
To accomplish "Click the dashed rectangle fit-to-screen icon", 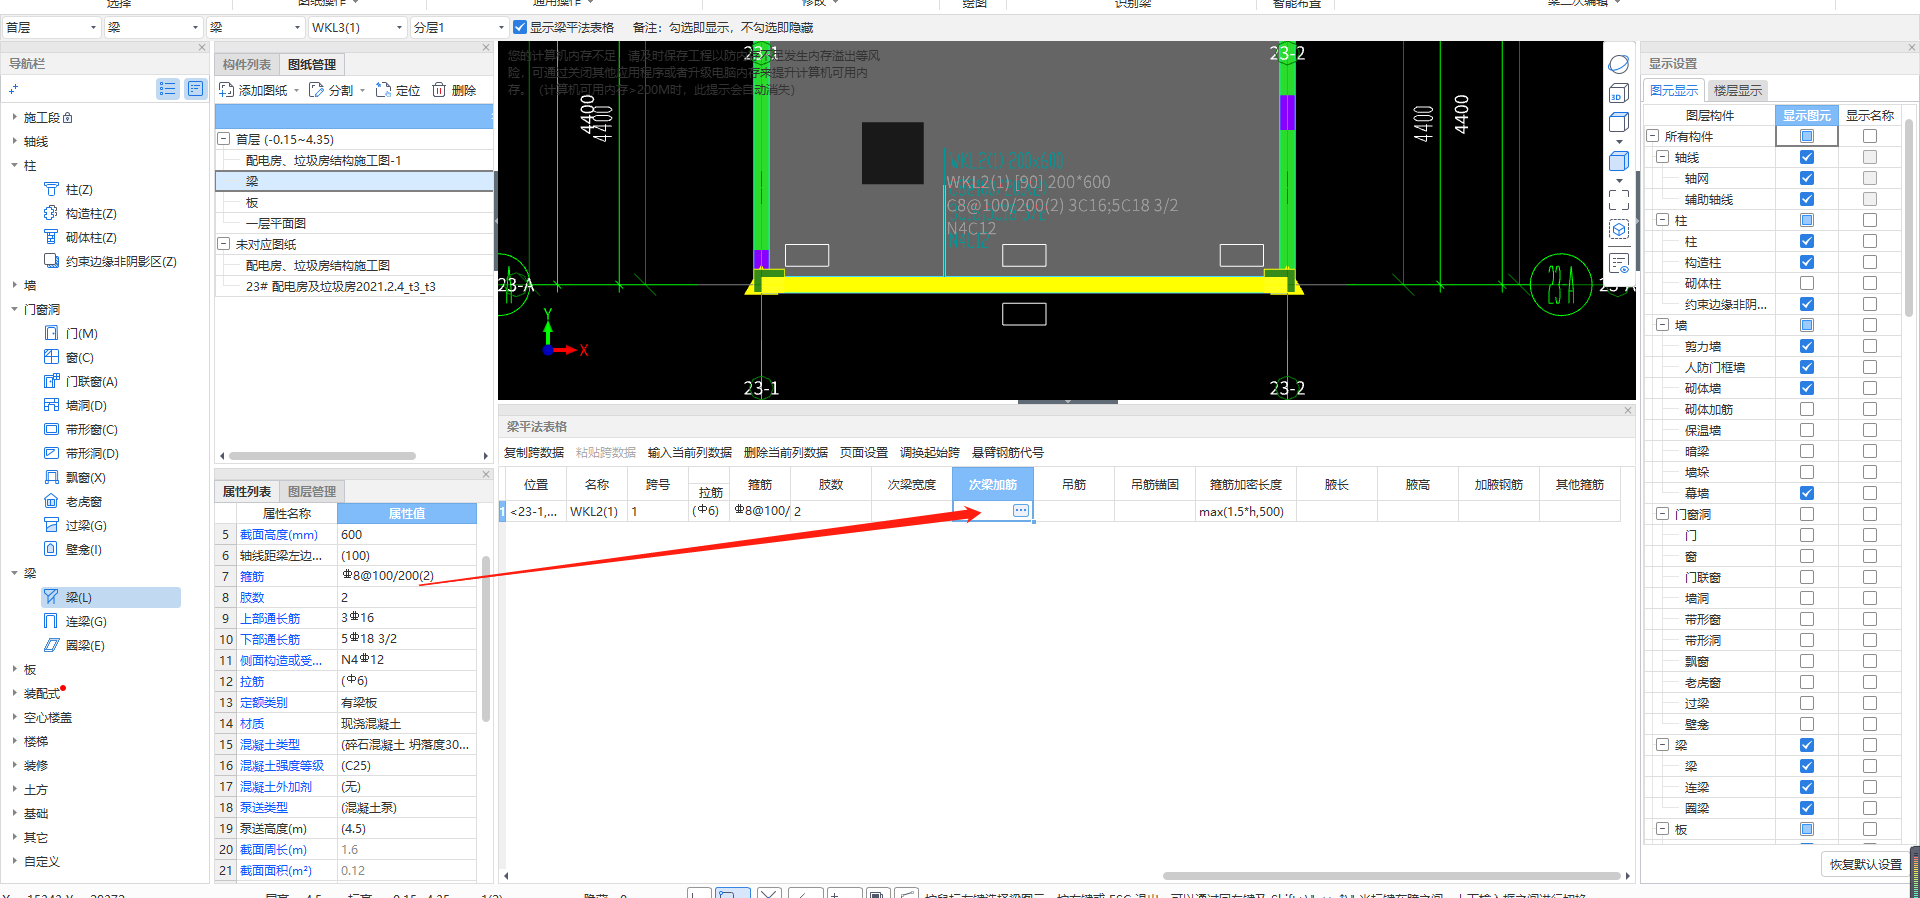I will (1619, 200).
